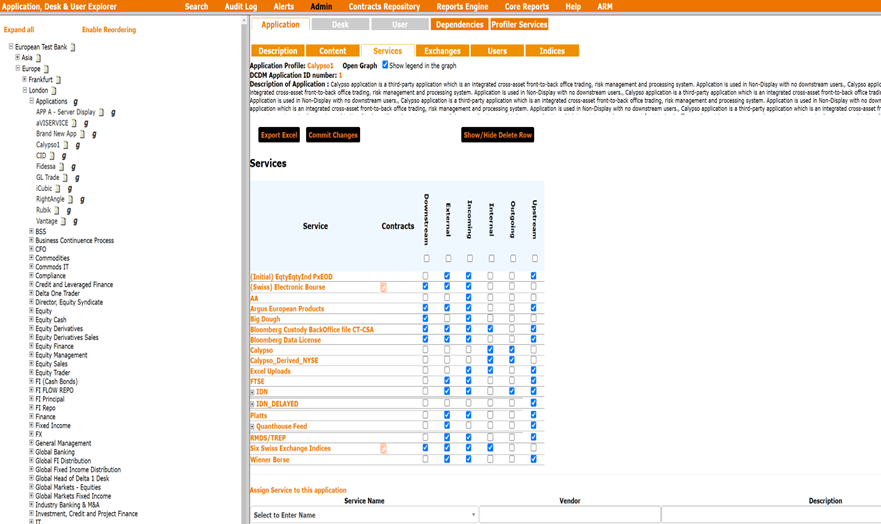Image resolution: width=881 pixels, height=524 pixels.
Task: Expand the Asia tree node
Action: coord(17,58)
